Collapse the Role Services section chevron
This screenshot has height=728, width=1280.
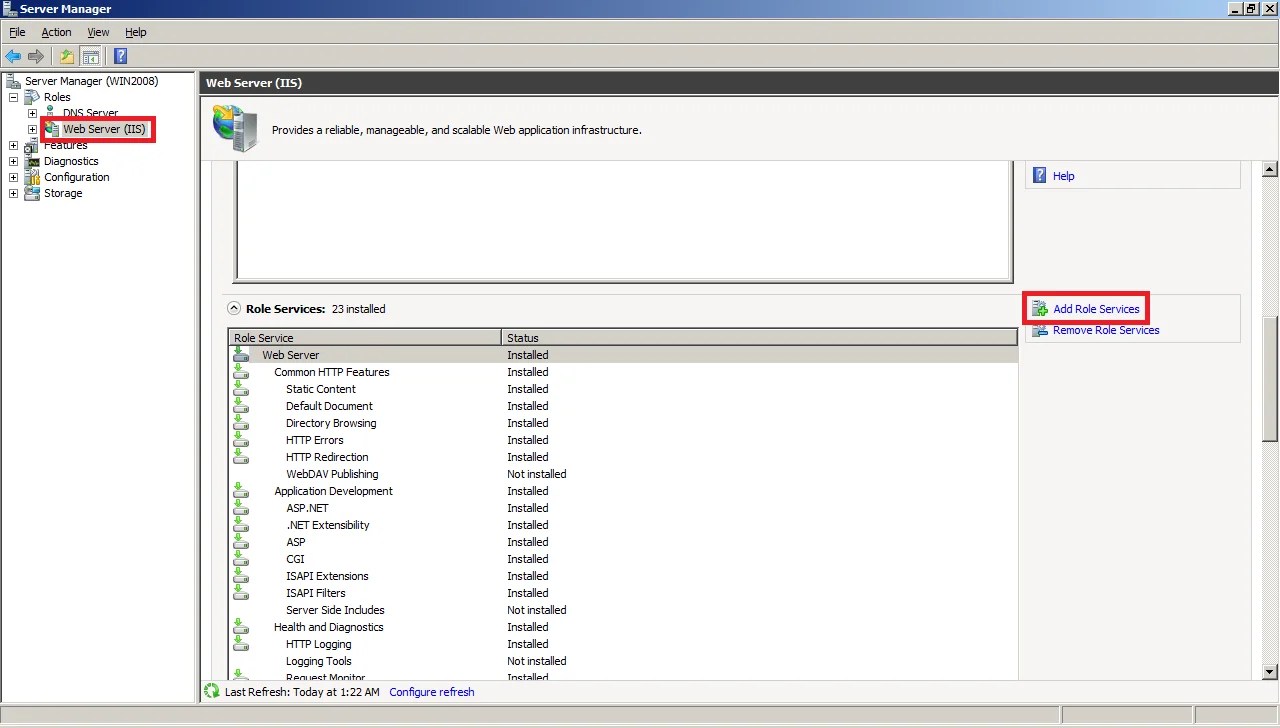click(x=234, y=309)
